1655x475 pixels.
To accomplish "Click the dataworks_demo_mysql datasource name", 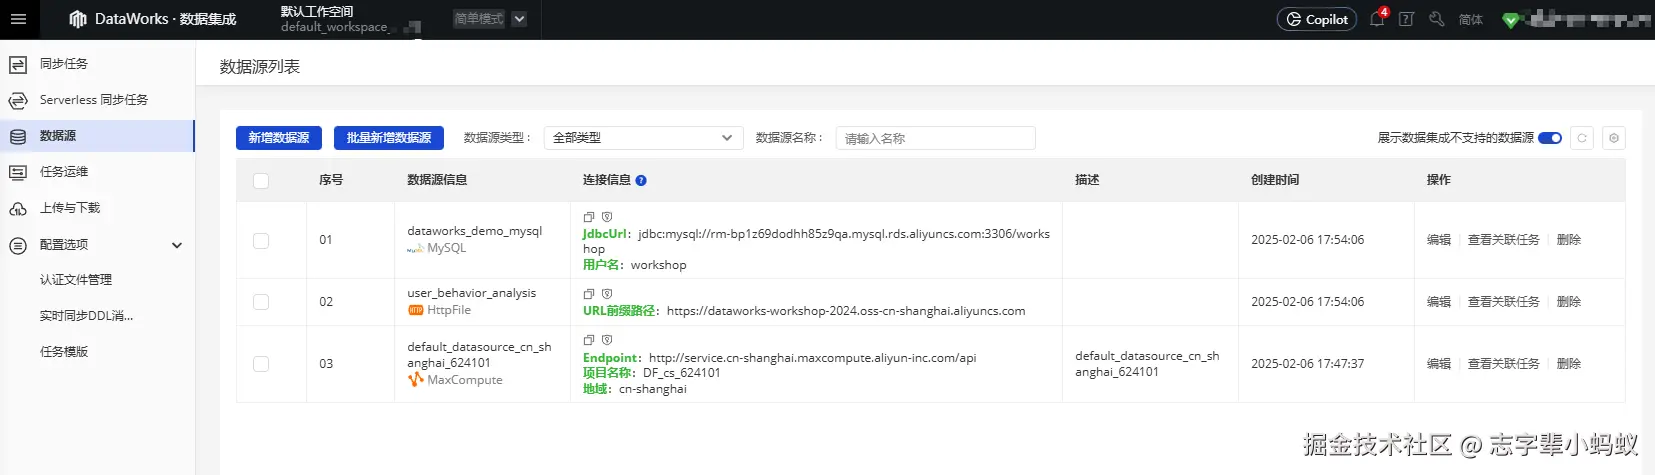I will pyautogui.click(x=475, y=231).
